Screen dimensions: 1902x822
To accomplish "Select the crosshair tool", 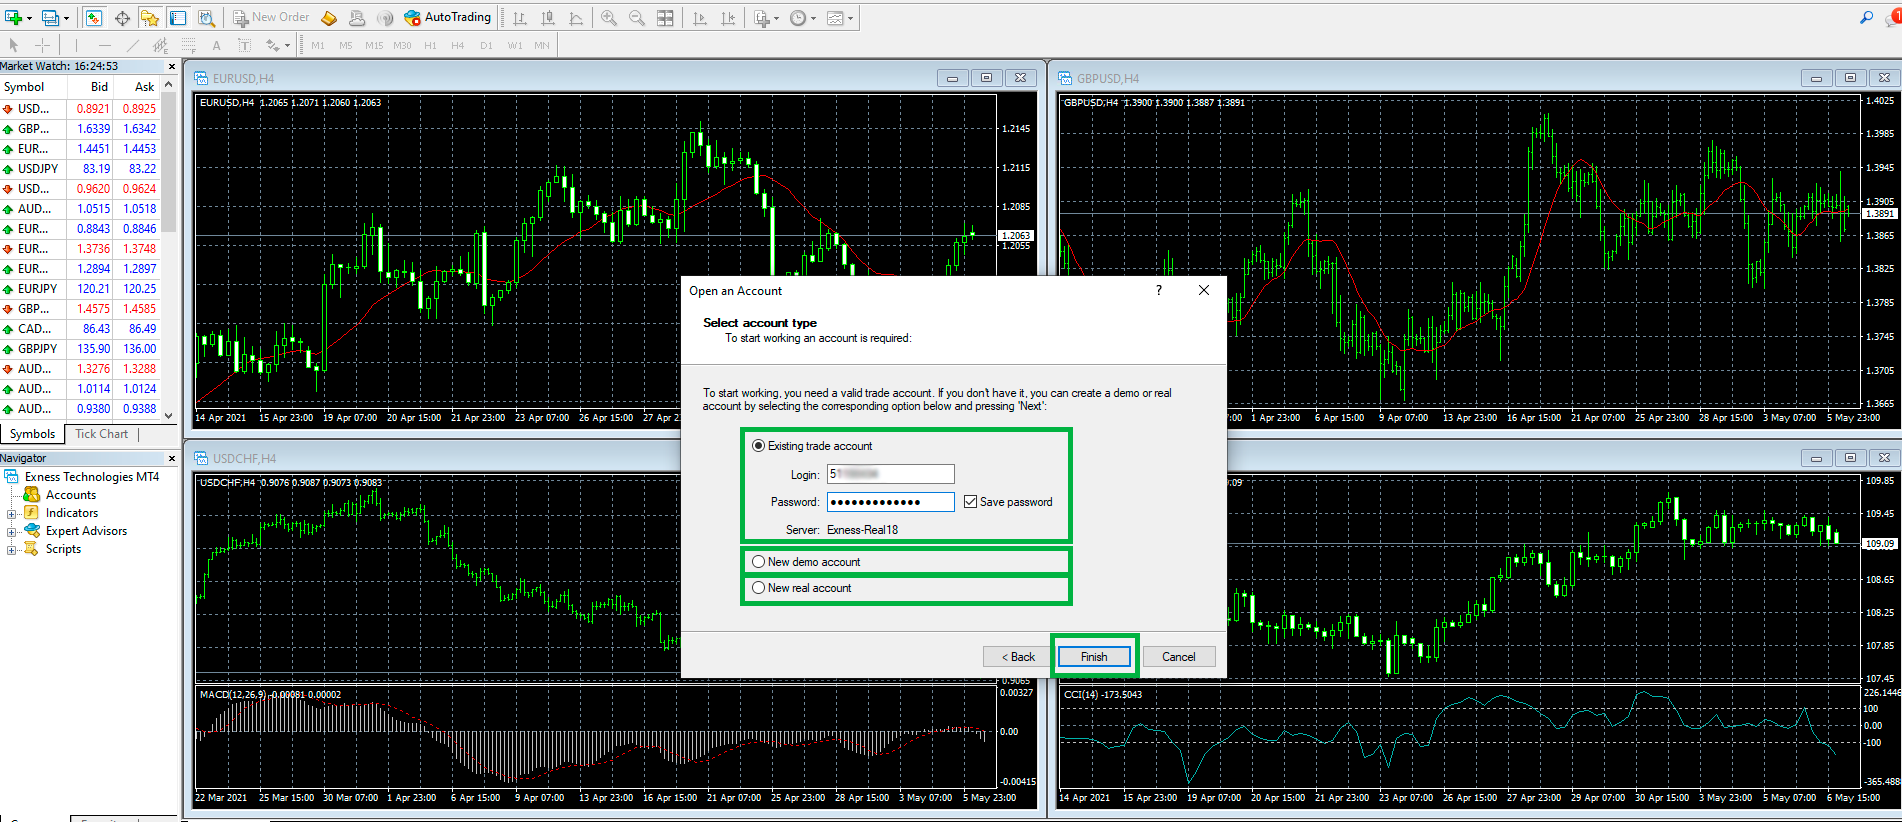I will click(x=42, y=45).
